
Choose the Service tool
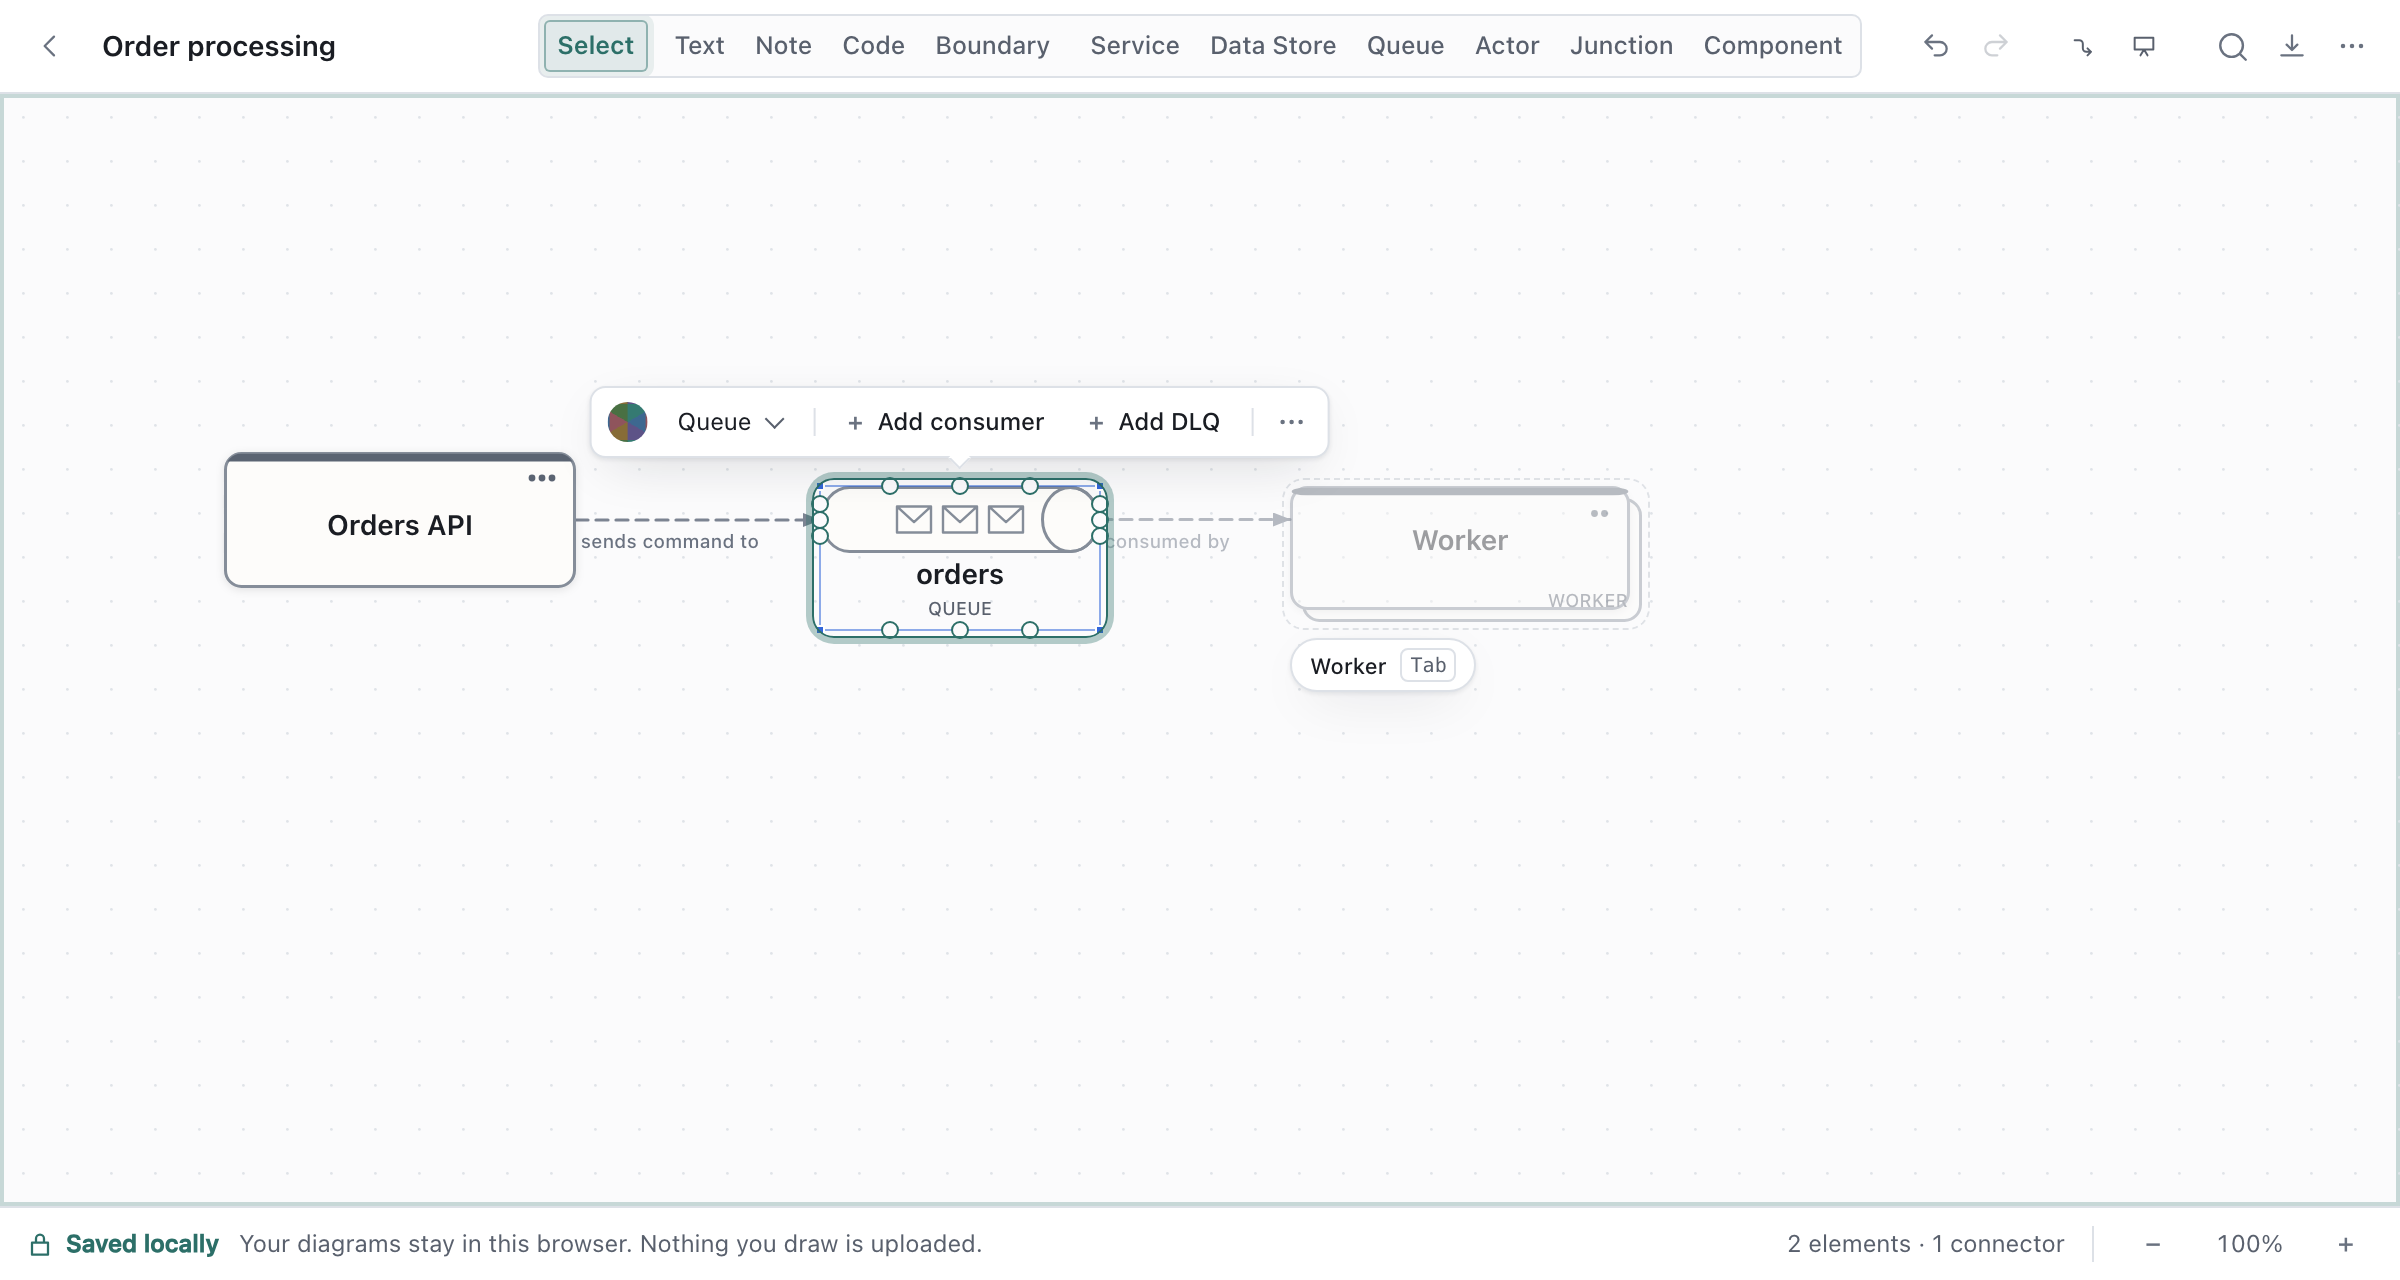click(1135, 46)
